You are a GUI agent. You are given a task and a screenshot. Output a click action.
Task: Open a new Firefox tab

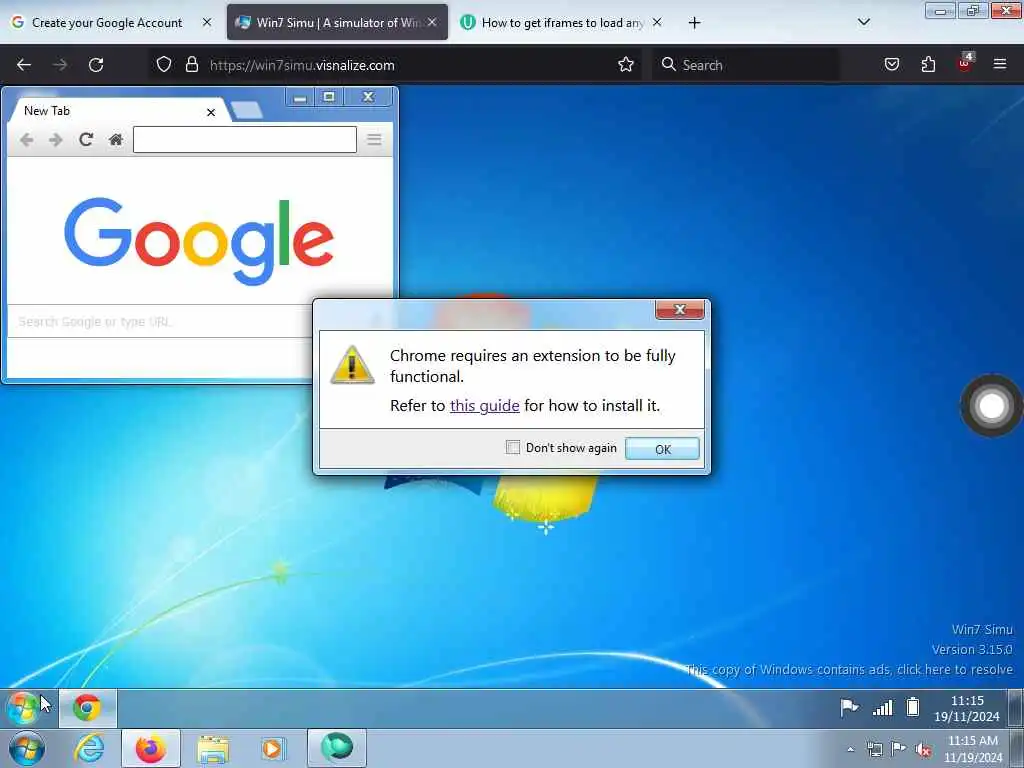point(694,23)
